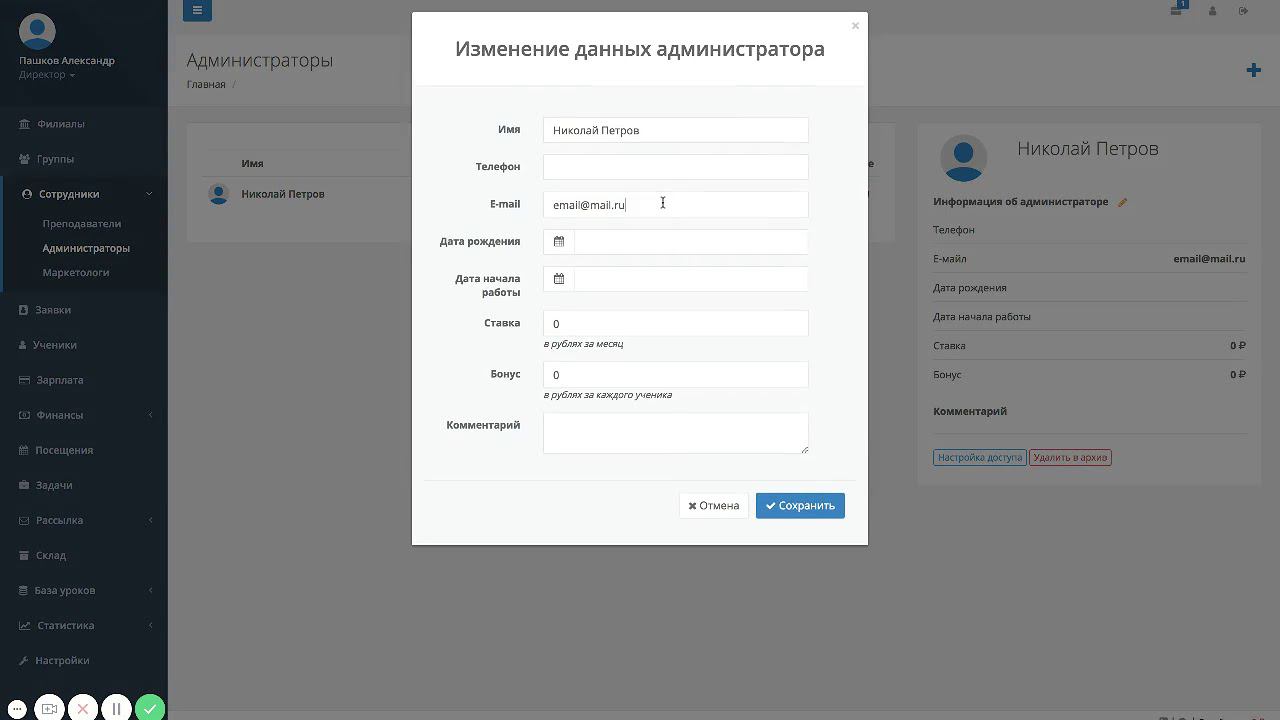Open the user profile icon in top bar
Image resolution: width=1280 pixels, height=720 pixels.
(1212, 11)
